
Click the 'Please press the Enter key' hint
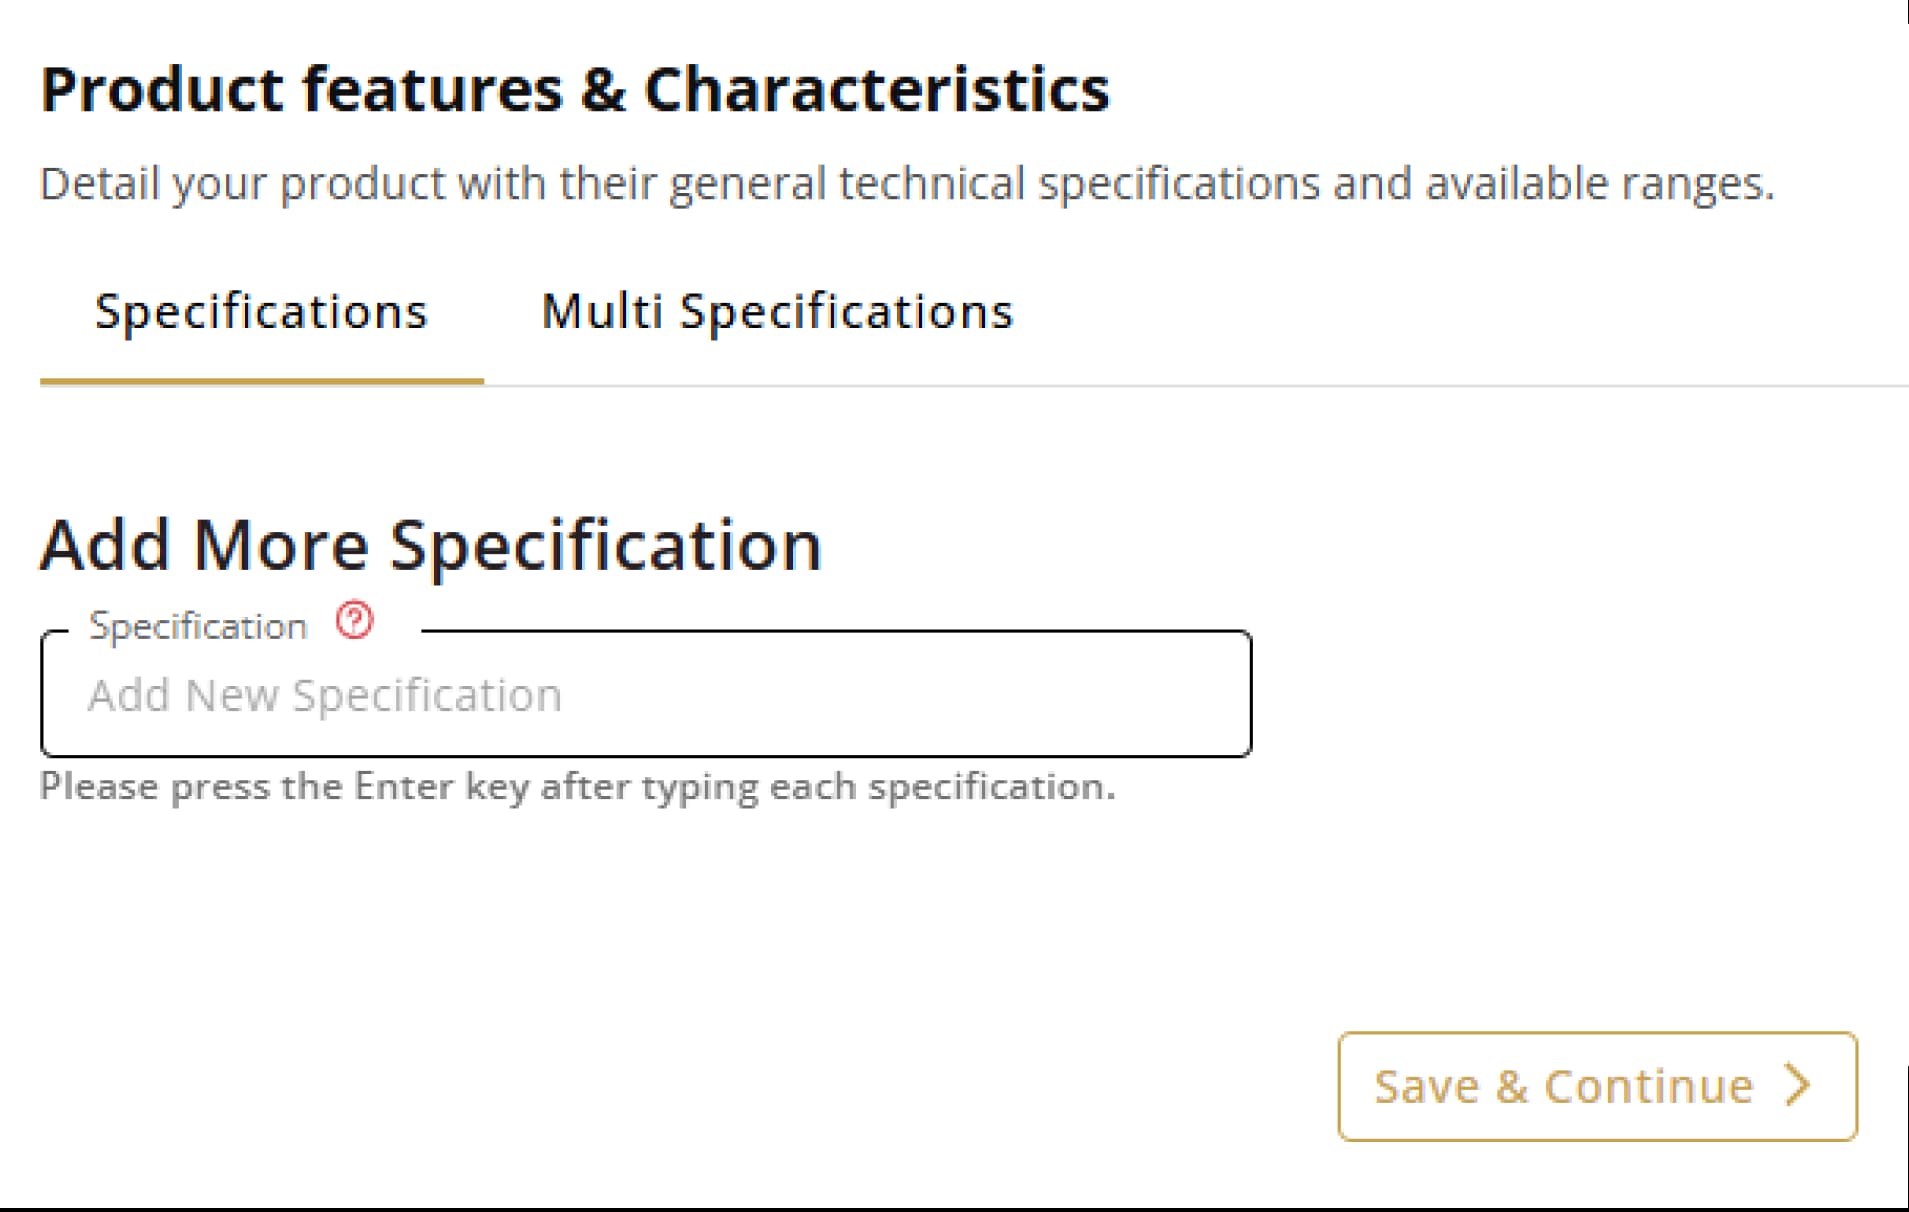(577, 787)
